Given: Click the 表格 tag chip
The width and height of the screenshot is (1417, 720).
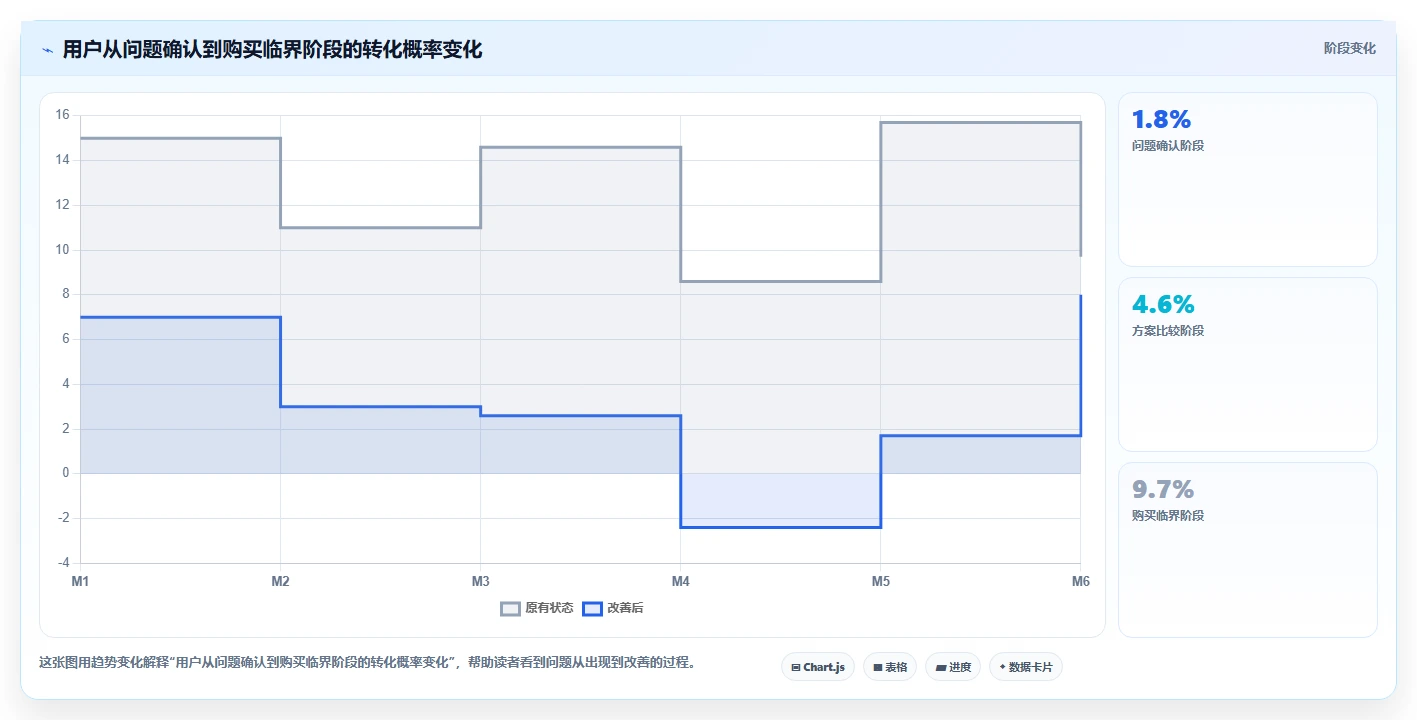Looking at the screenshot, I should pos(890,667).
